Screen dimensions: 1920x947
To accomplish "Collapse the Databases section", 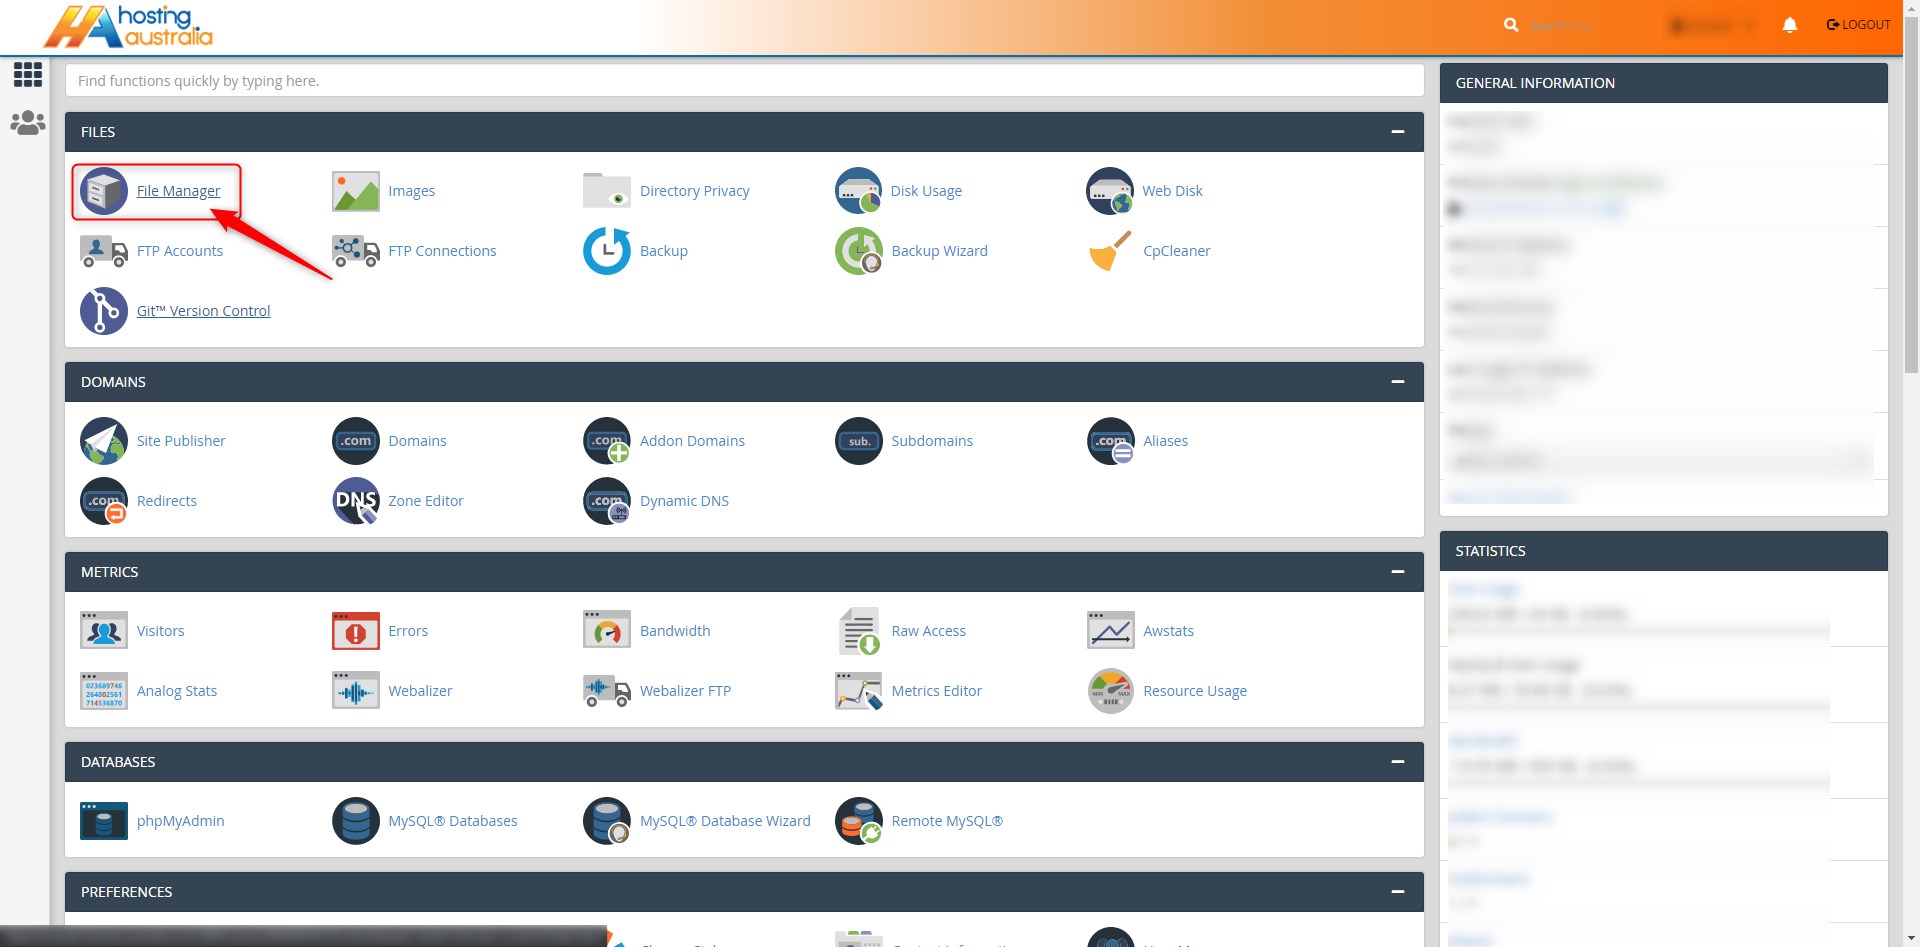I will (1397, 762).
